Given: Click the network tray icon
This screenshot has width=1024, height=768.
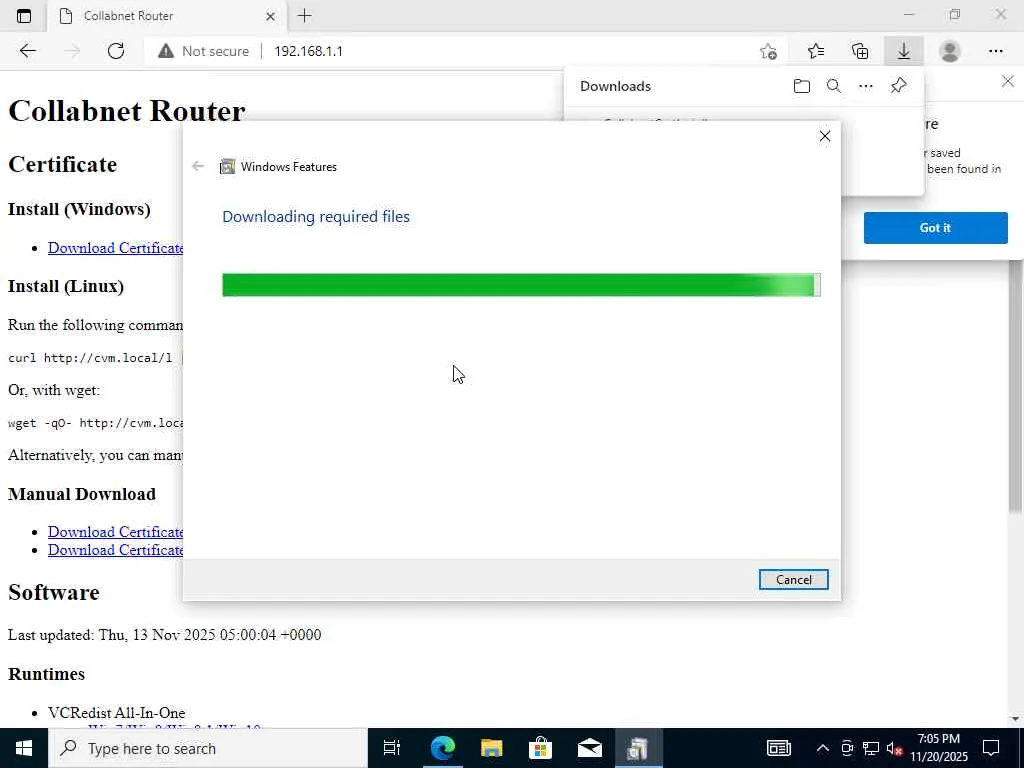Looking at the screenshot, I should (871, 748).
